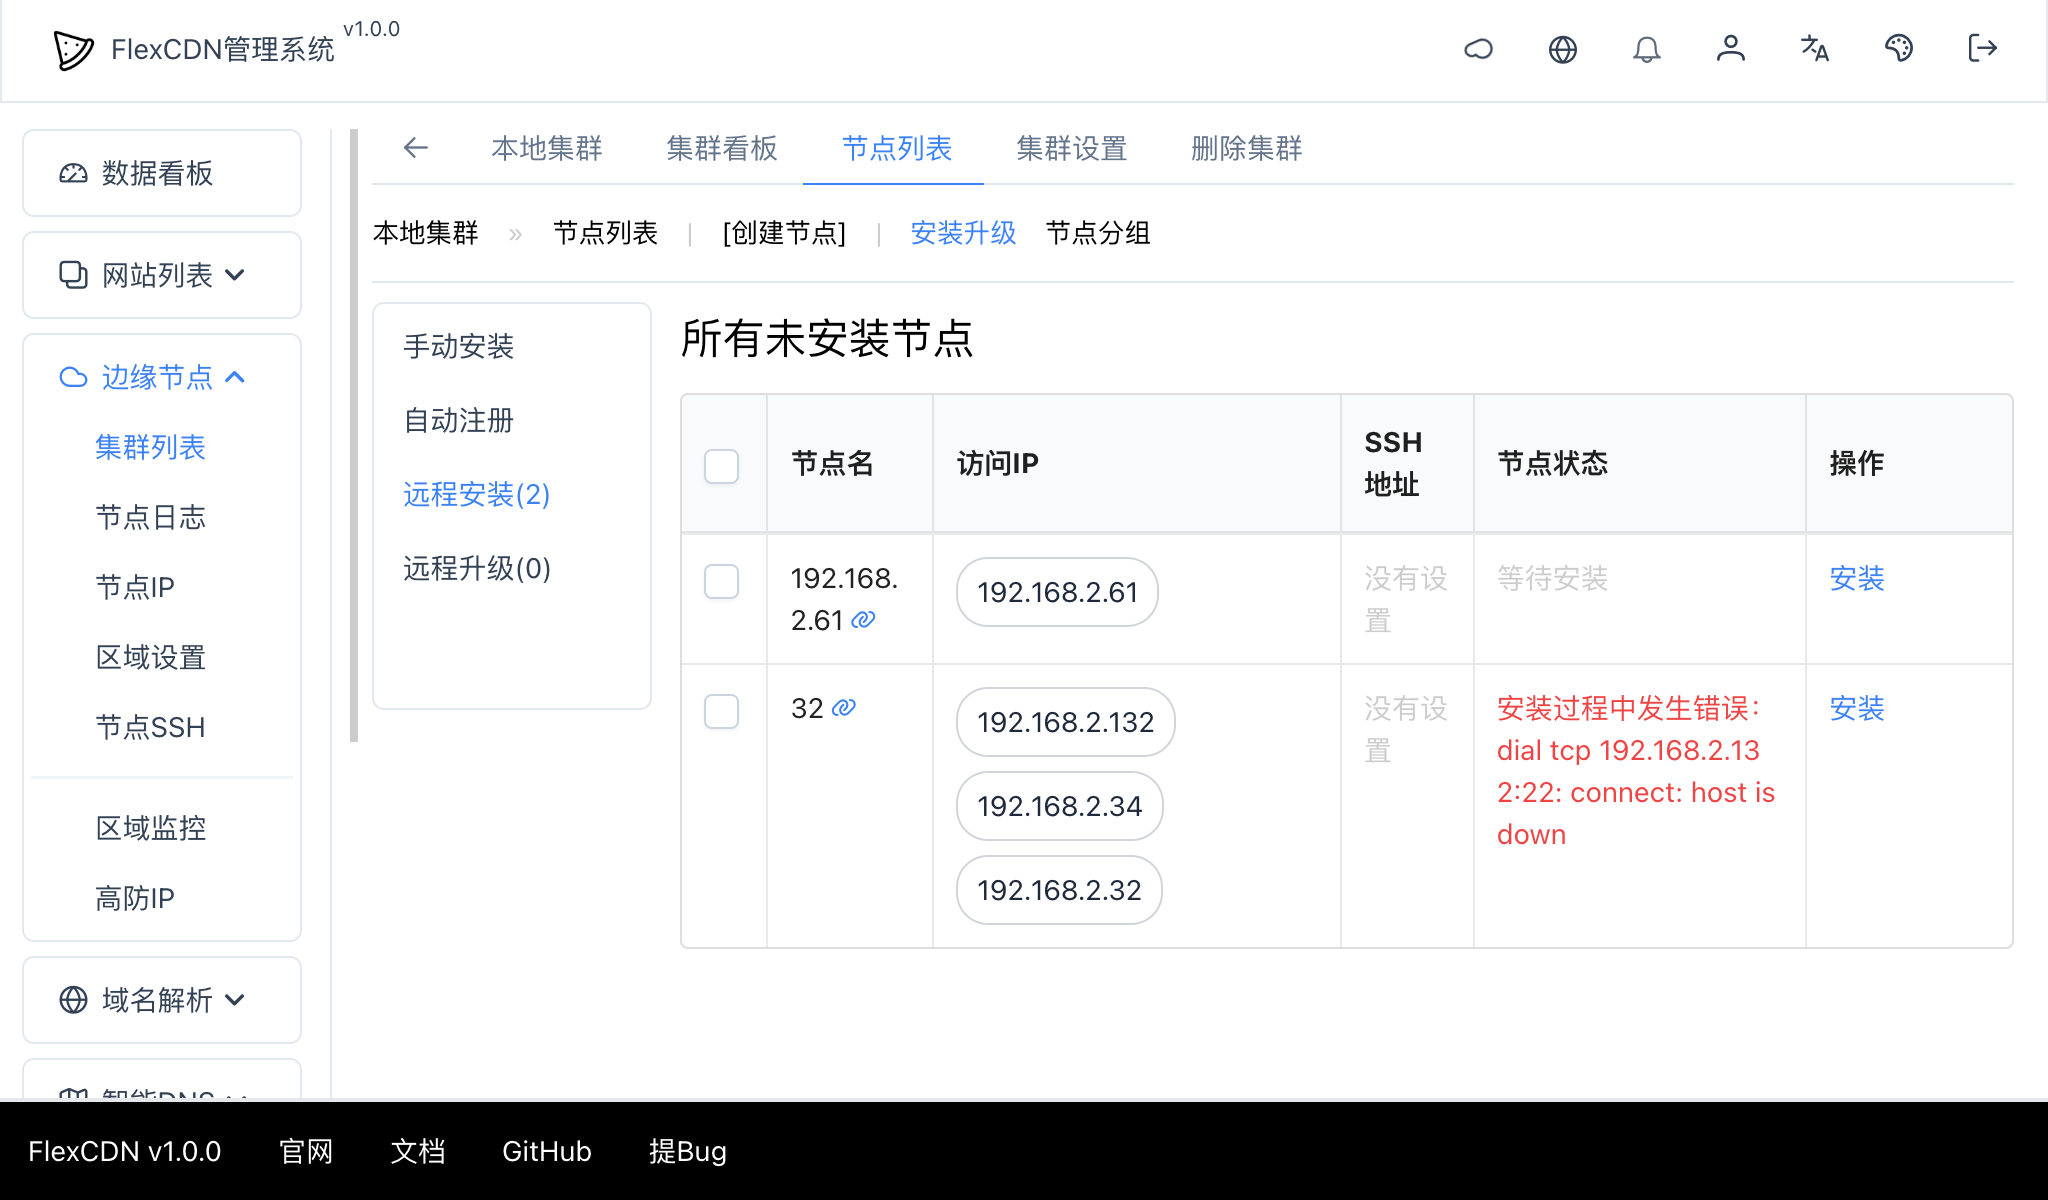Open the user profile icon
The image size is (2048, 1200).
click(x=1731, y=49)
